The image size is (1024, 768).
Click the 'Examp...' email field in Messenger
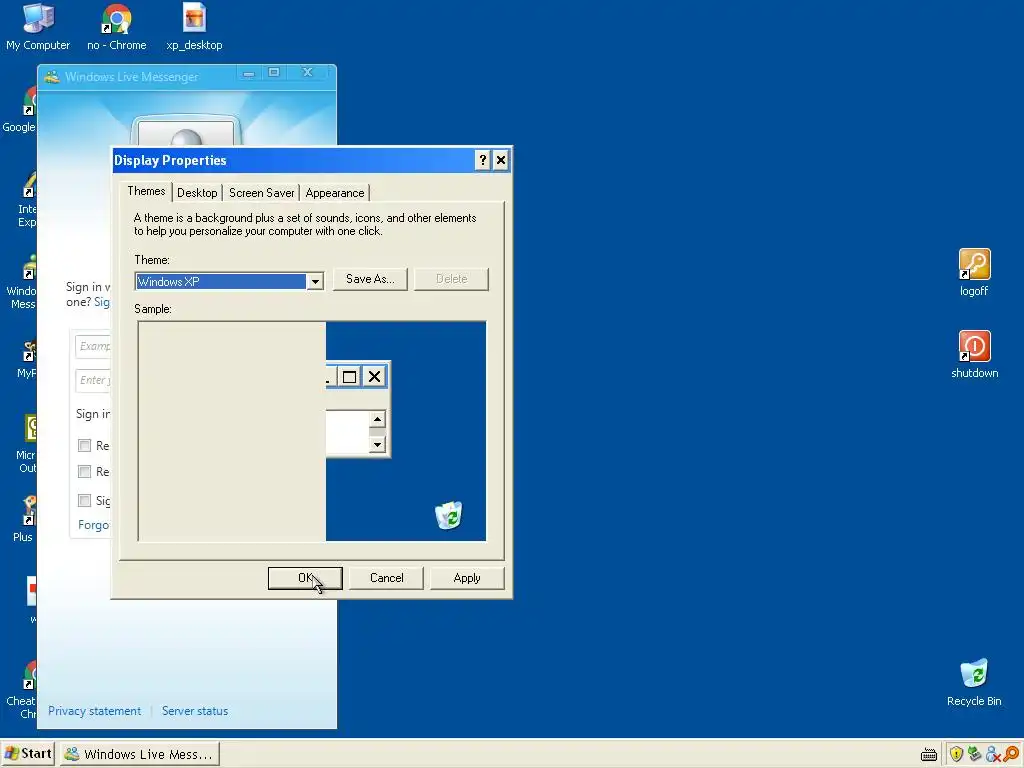[x=93, y=346]
